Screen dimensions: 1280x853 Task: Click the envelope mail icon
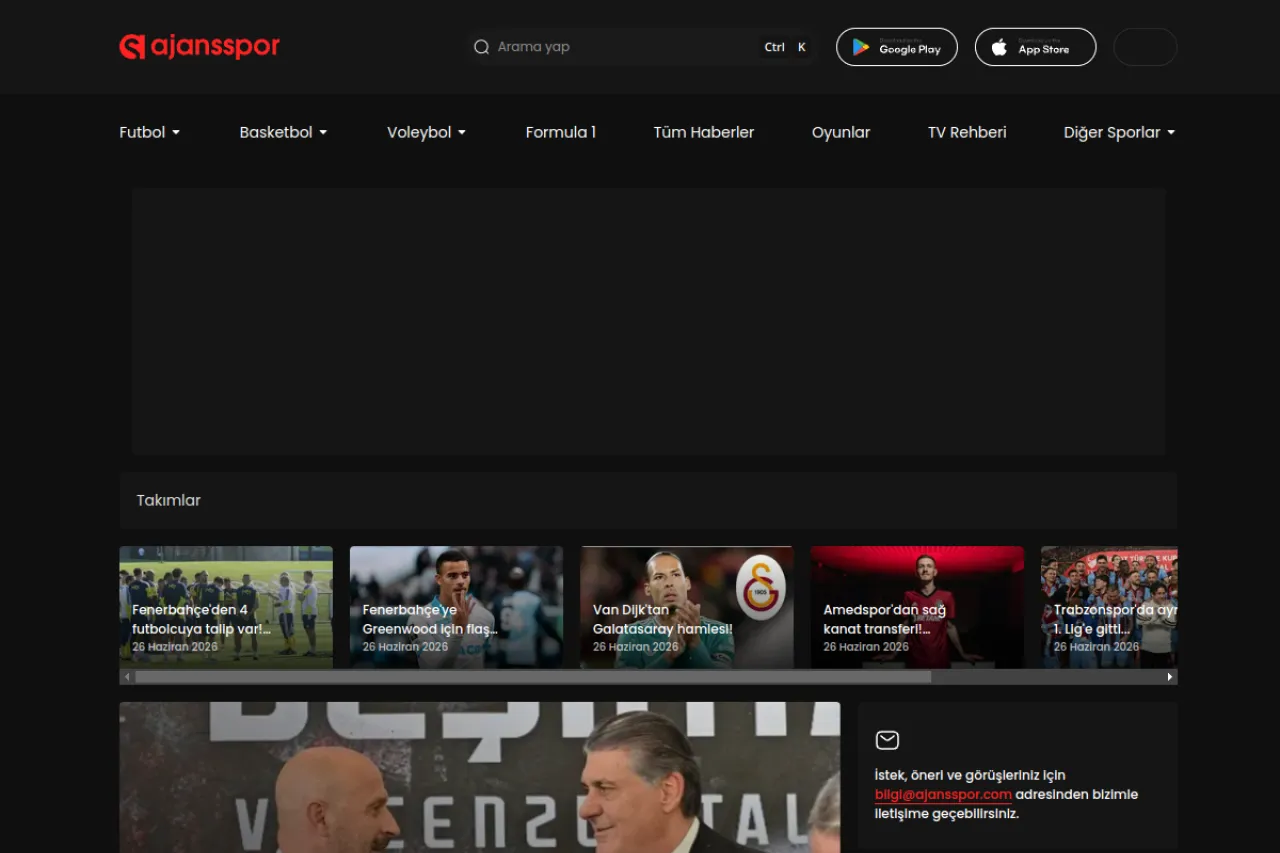[x=887, y=740]
